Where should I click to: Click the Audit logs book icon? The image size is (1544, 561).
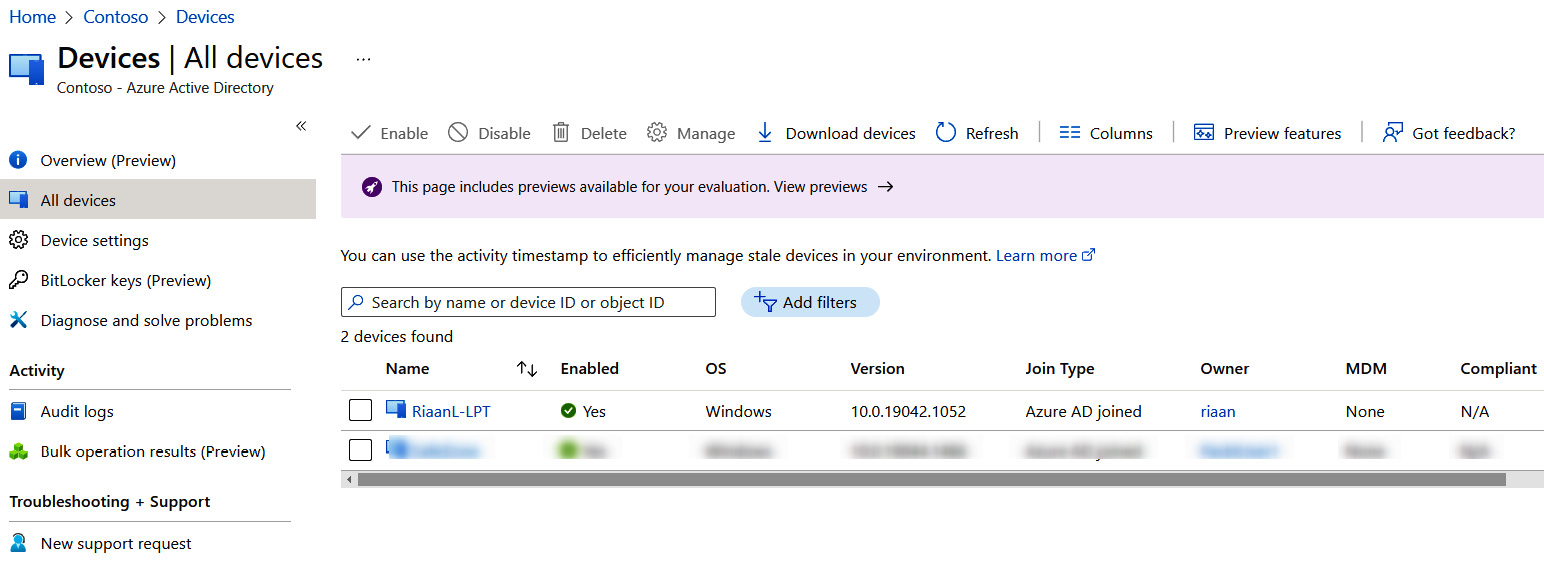point(18,411)
